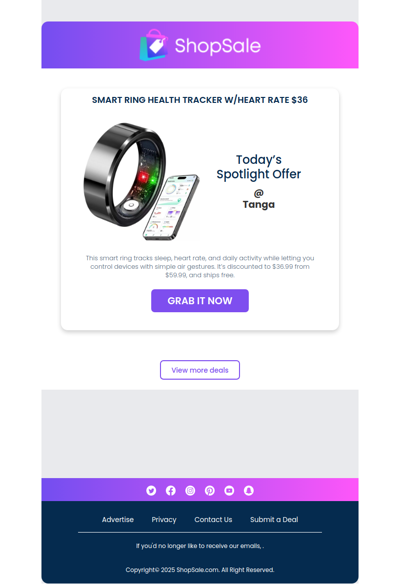The height and width of the screenshot is (584, 400).
Task: Open the Snapchat ghost icon
Action: (x=249, y=491)
